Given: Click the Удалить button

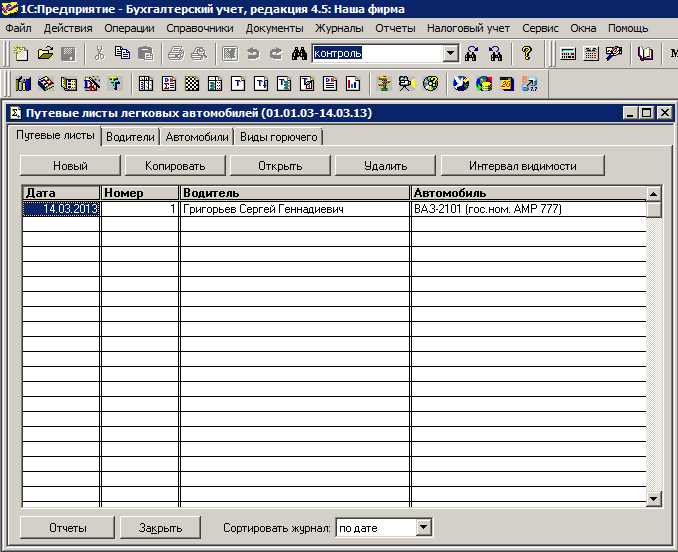Looking at the screenshot, I should tap(385, 166).
